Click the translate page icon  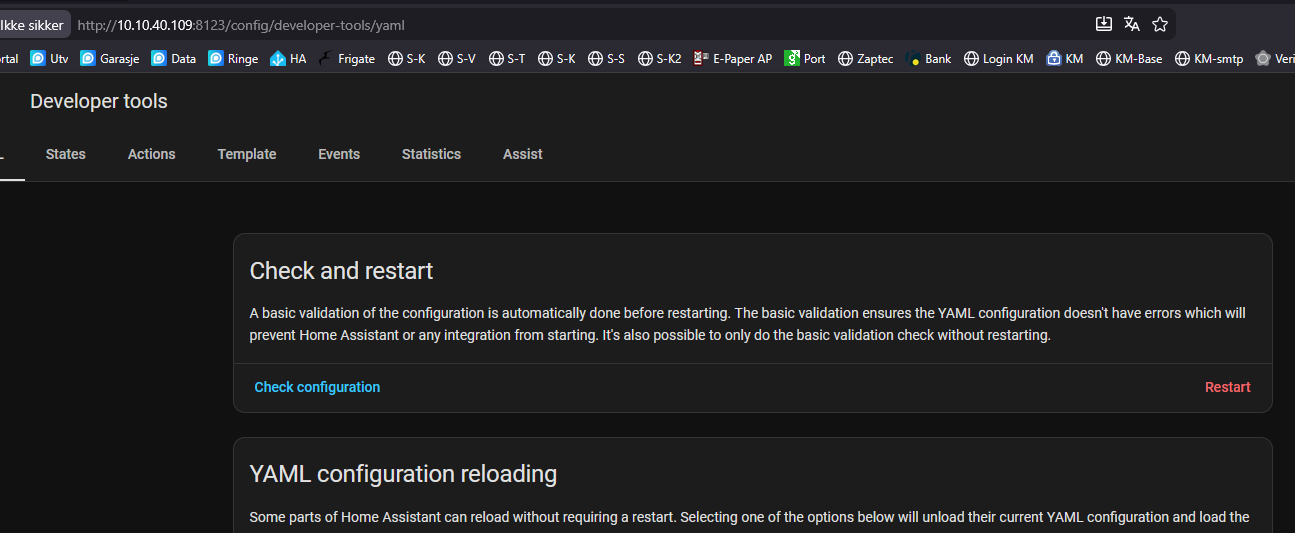click(x=1132, y=24)
